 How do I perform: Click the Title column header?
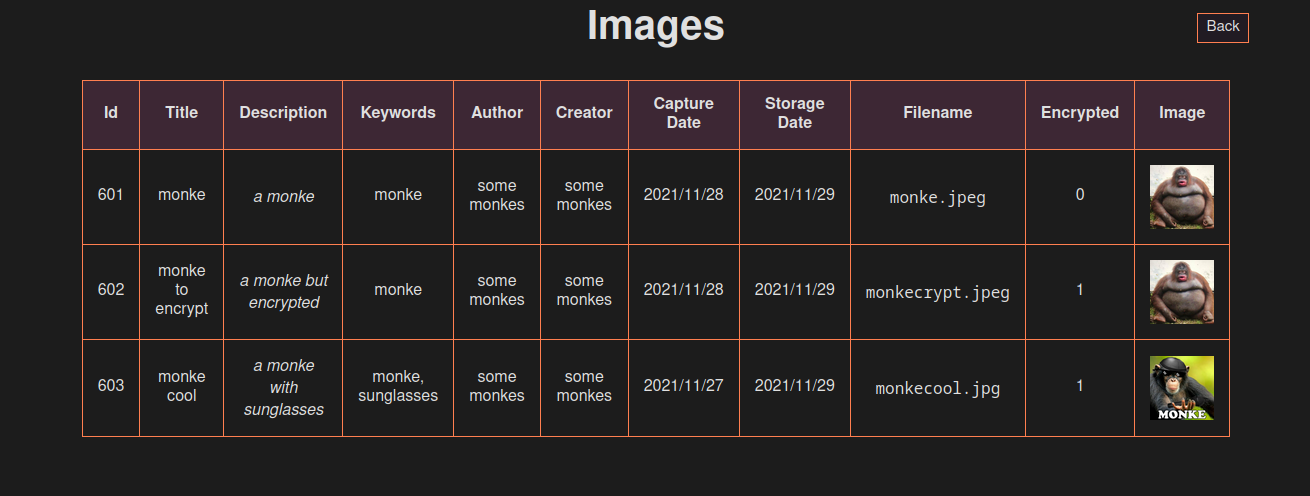[x=181, y=113]
